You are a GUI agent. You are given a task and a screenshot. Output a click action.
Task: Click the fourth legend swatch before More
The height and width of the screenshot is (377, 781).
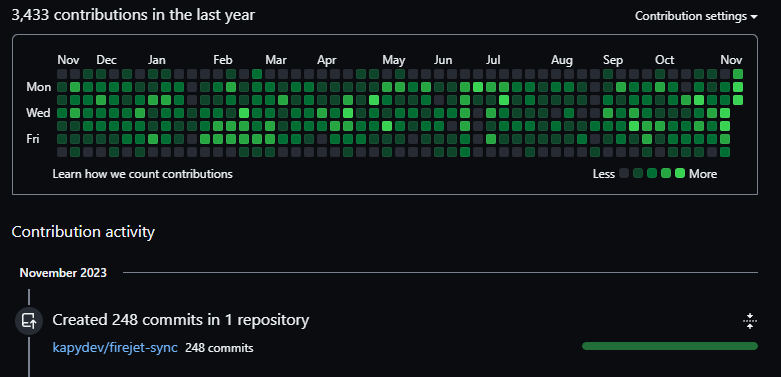pyautogui.click(x=666, y=173)
